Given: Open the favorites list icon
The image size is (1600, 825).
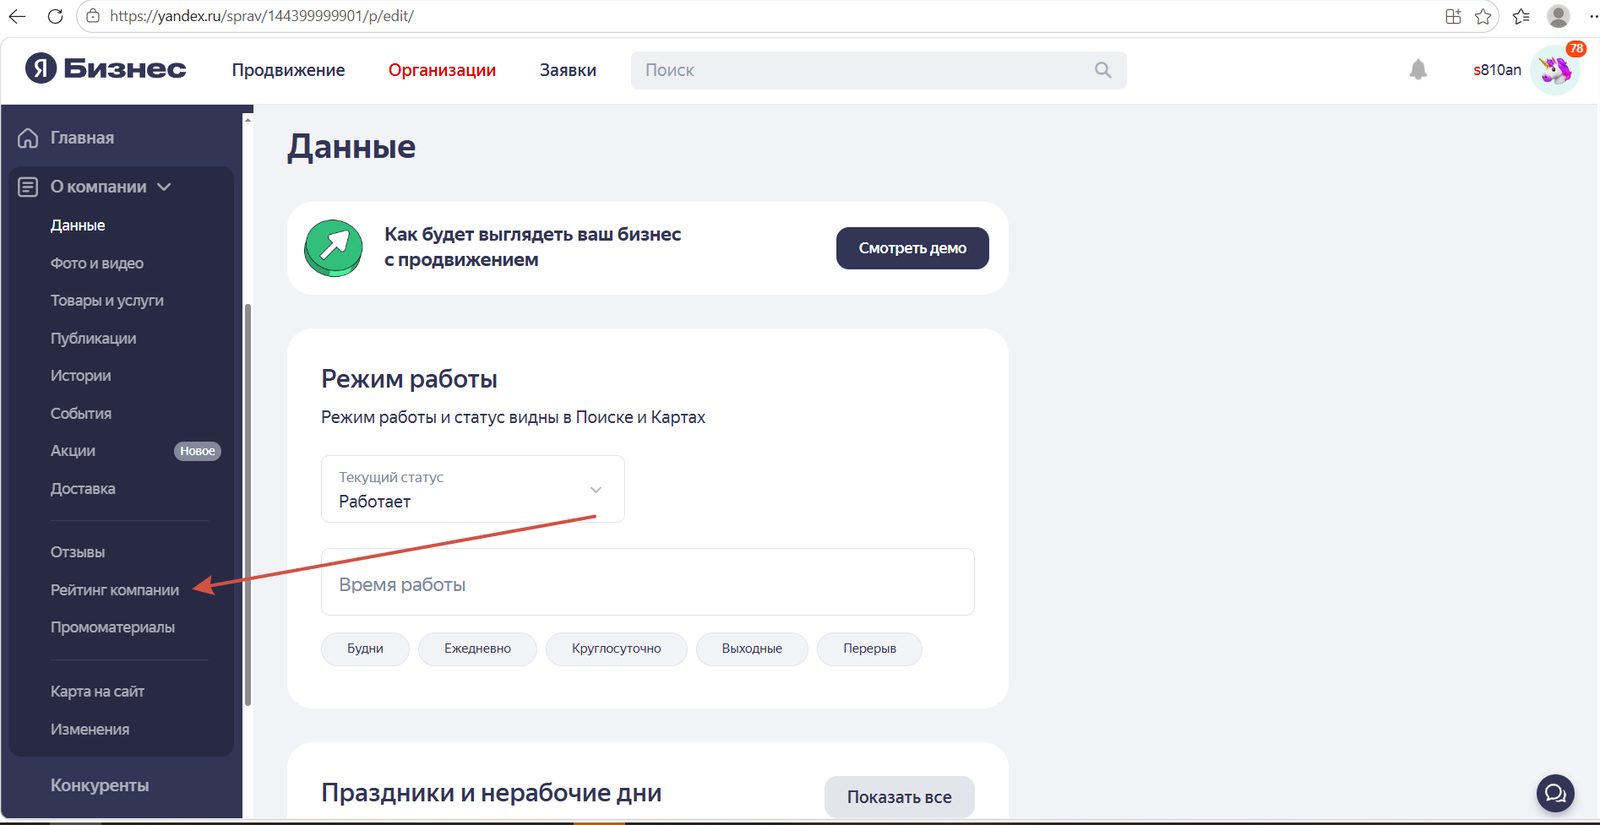Looking at the screenshot, I should click(1521, 16).
